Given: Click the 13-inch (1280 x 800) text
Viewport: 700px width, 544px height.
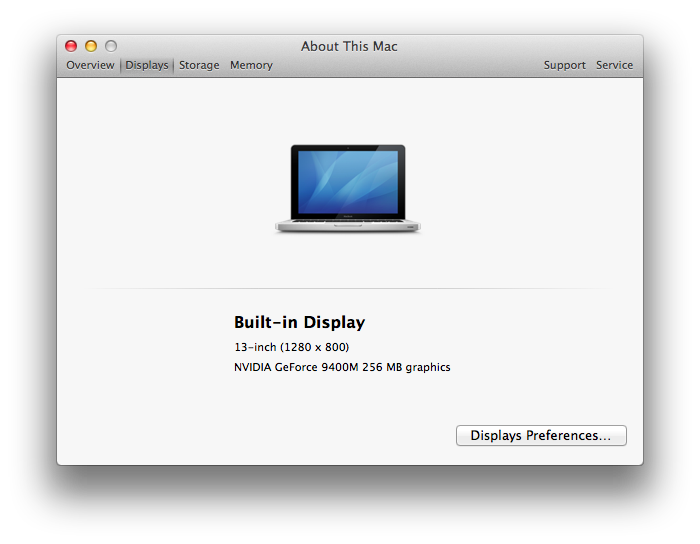Looking at the screenshot, I should 292,347.
